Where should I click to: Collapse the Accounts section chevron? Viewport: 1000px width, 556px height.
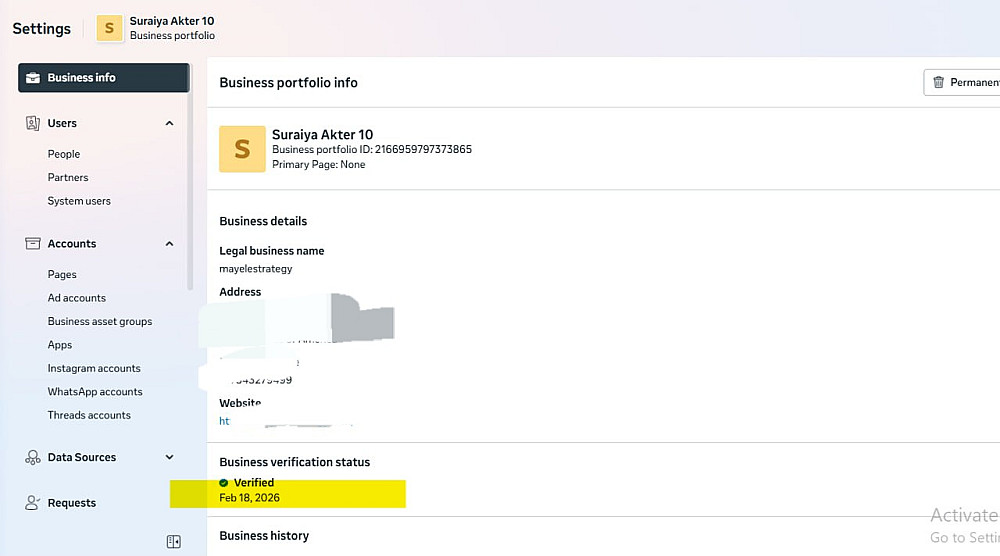[169, 244]
